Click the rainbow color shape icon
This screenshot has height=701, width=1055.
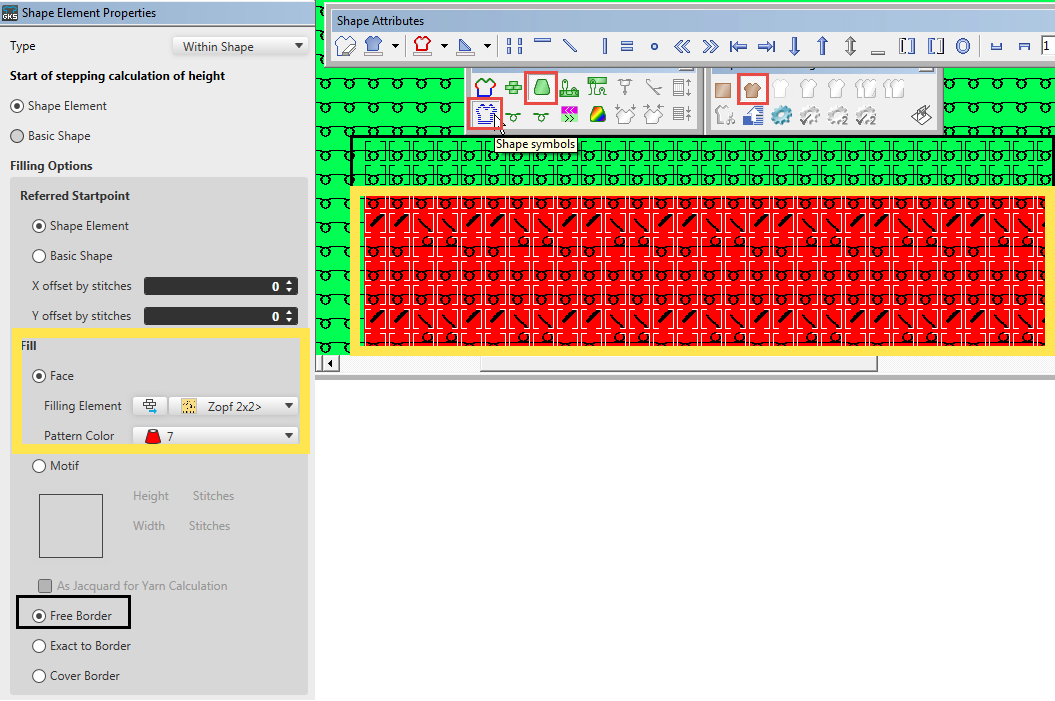coord(597,114)
